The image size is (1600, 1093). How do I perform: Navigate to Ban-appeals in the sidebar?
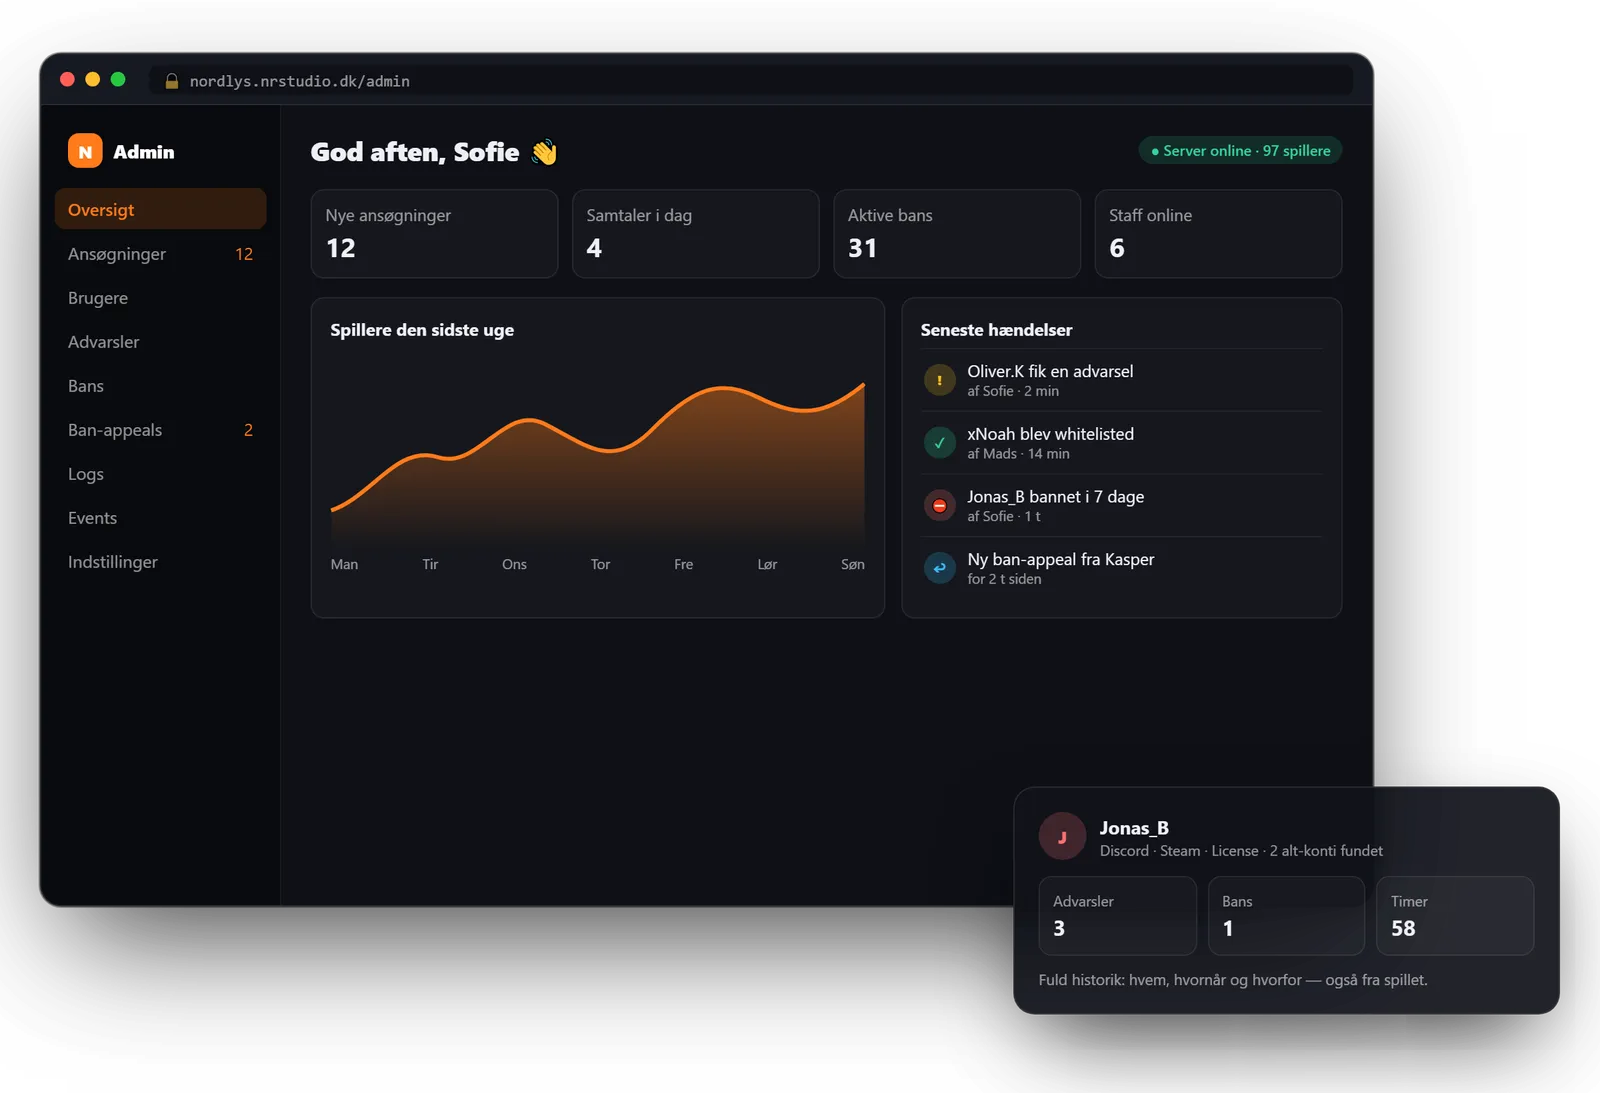160,430
